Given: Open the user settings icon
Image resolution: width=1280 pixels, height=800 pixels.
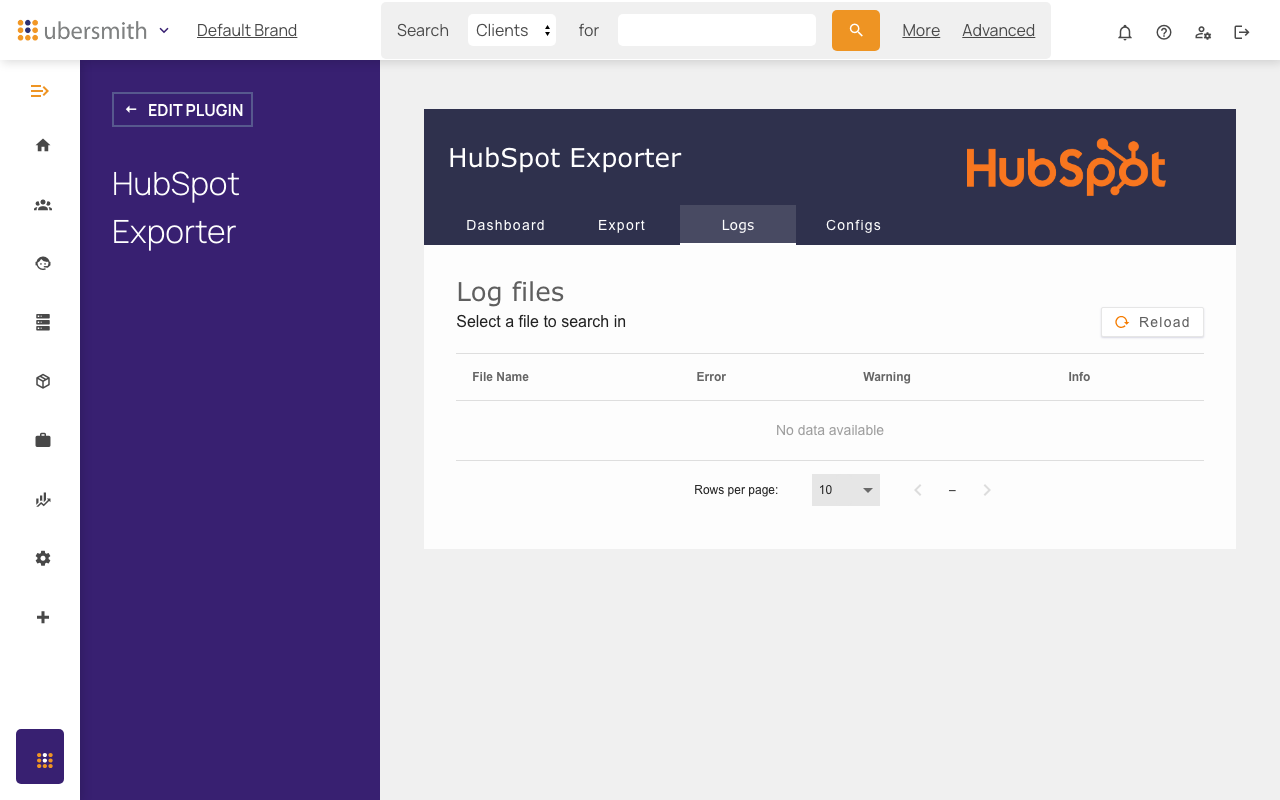Looking at the screenshot, I should pos(1203,32).
